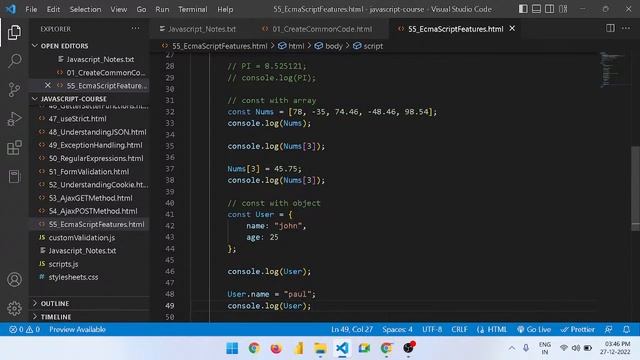The width and height of the screenshot is (640, 360).
Task: Close the 55_EcmaScriptFeatures.html tab
Action: click(512, 29)
